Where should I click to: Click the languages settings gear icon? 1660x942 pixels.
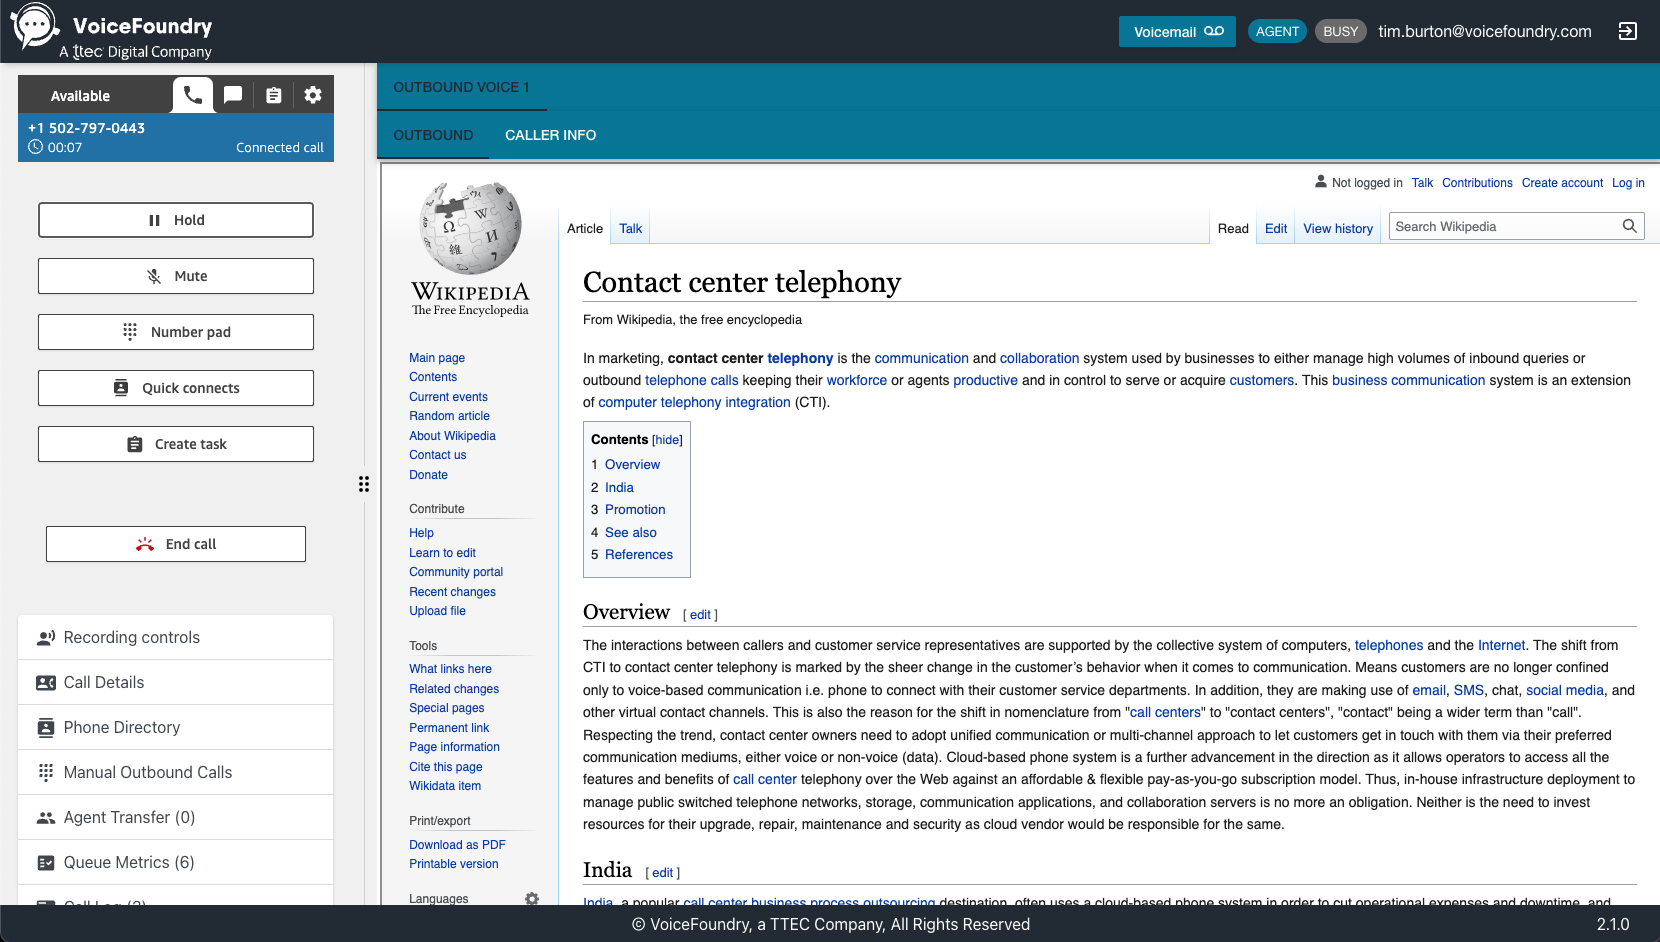point(532,899)
